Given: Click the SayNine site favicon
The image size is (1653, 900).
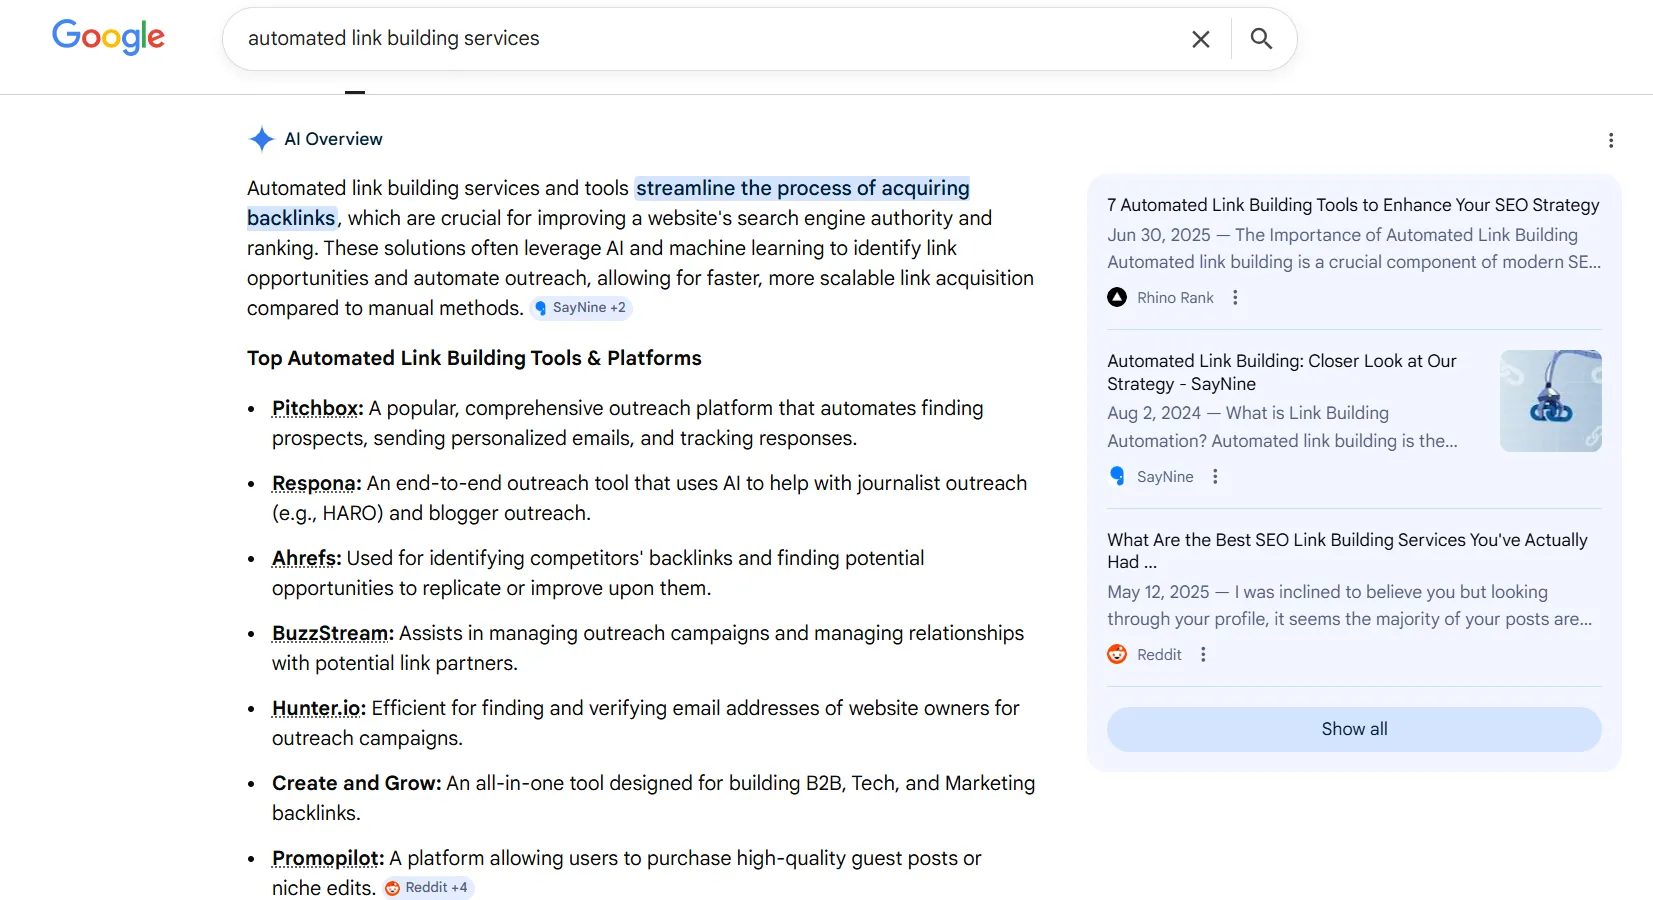Looking at the screenshot, I should (x=1117, y=476).
